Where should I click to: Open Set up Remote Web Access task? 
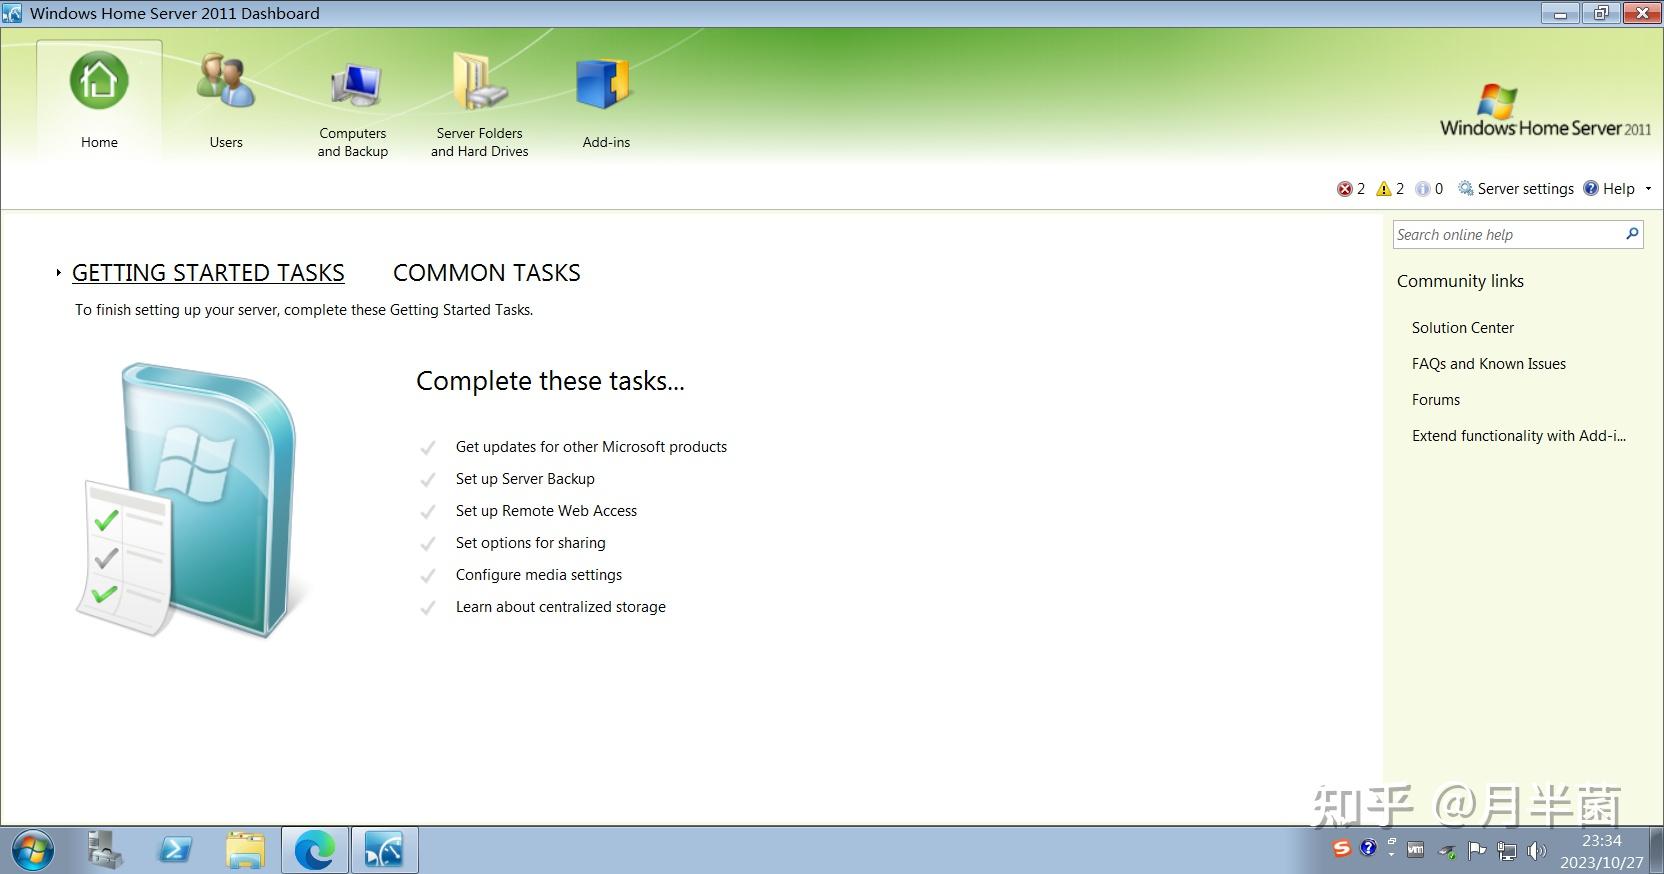pos(546,511)
